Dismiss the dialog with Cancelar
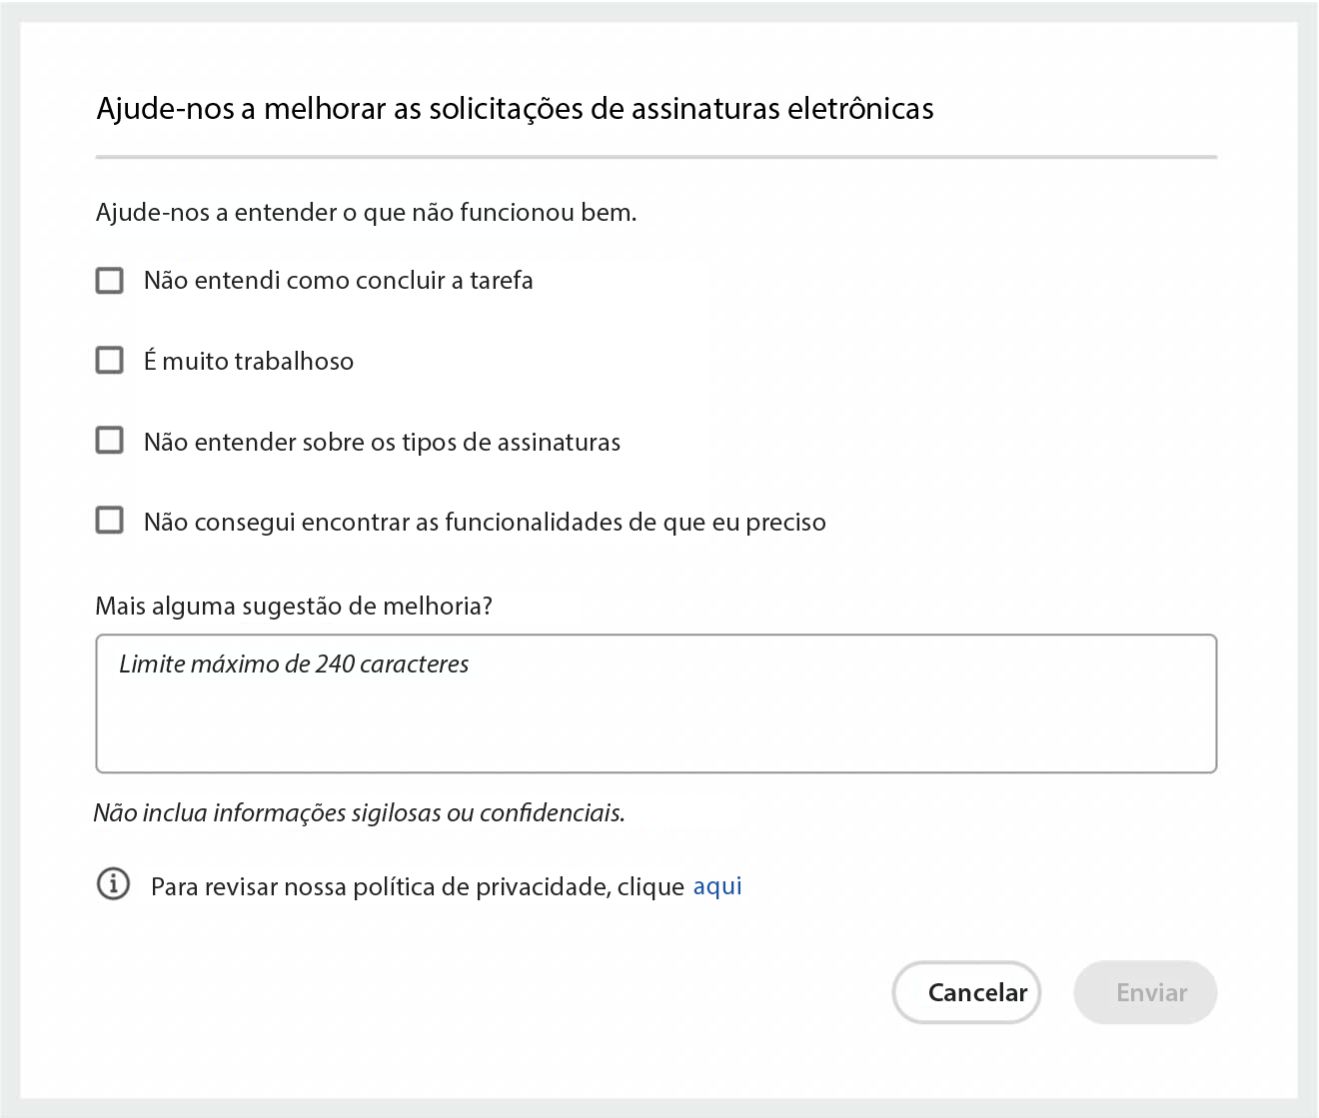 click(966, 992)
